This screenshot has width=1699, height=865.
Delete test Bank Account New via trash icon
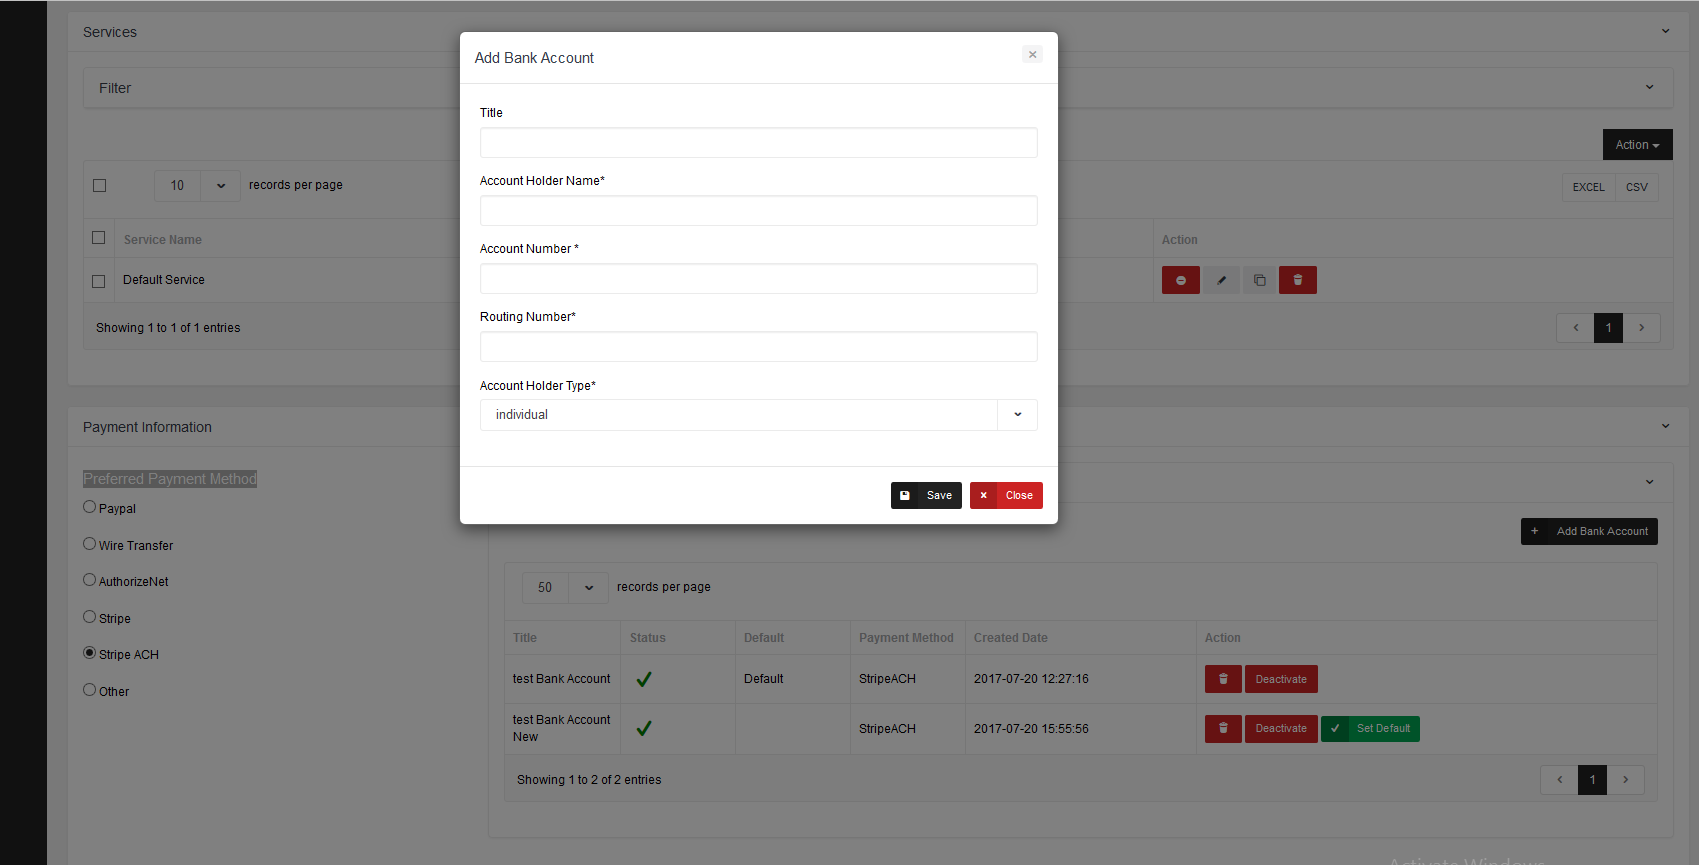[1222, 729]
